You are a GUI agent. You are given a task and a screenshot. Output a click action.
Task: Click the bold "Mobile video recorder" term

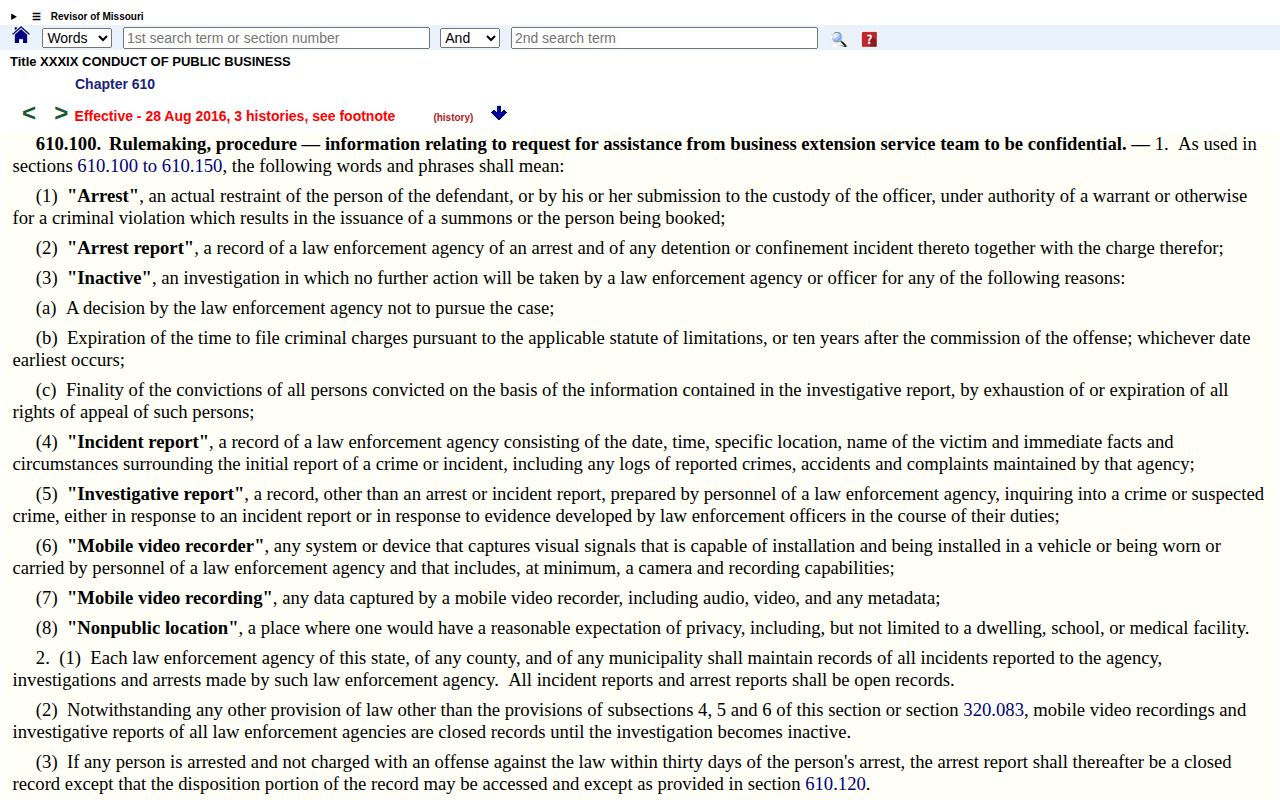[x=166, y=546]
